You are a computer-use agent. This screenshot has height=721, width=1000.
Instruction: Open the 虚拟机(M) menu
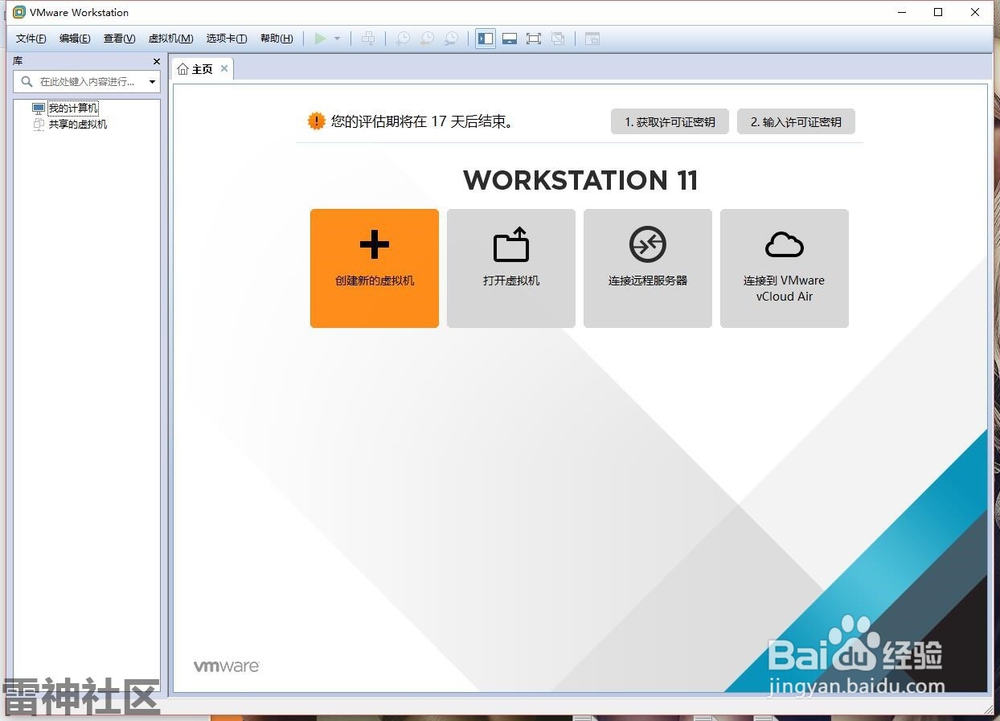coord(170,39)
